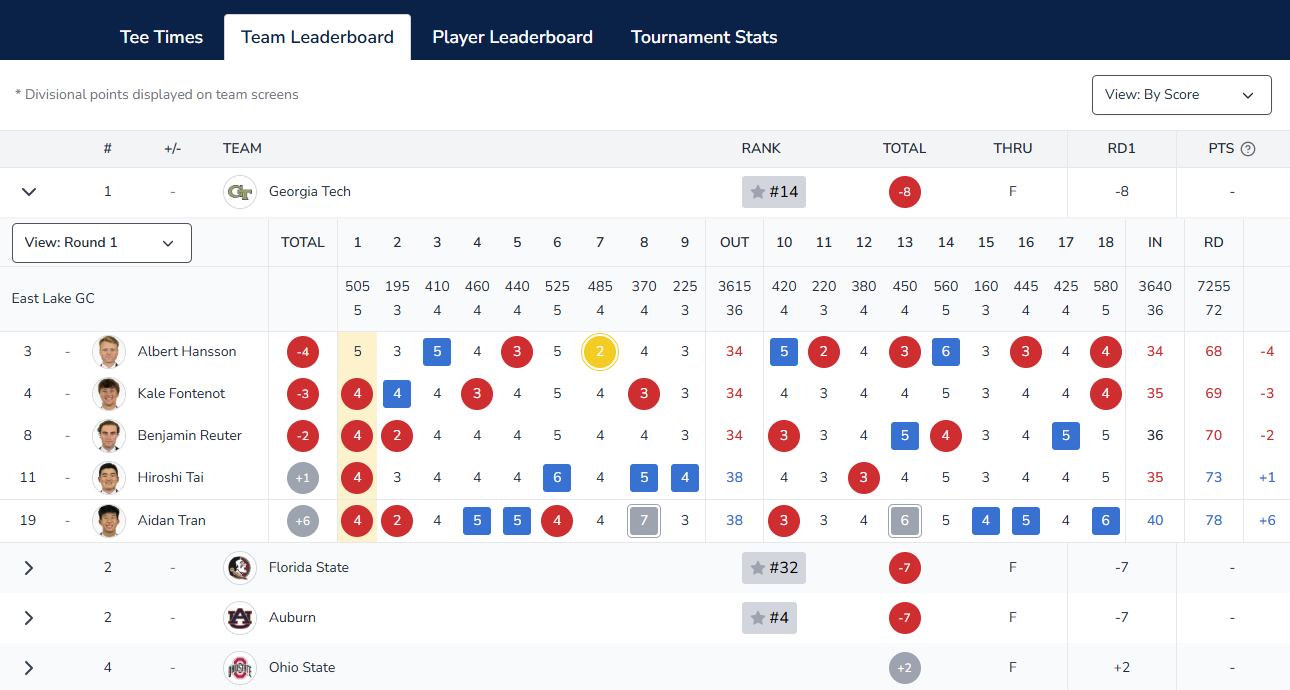1290x690 pixels.
Task: Expand the Florida State team row
Action: tap(29, 568)
